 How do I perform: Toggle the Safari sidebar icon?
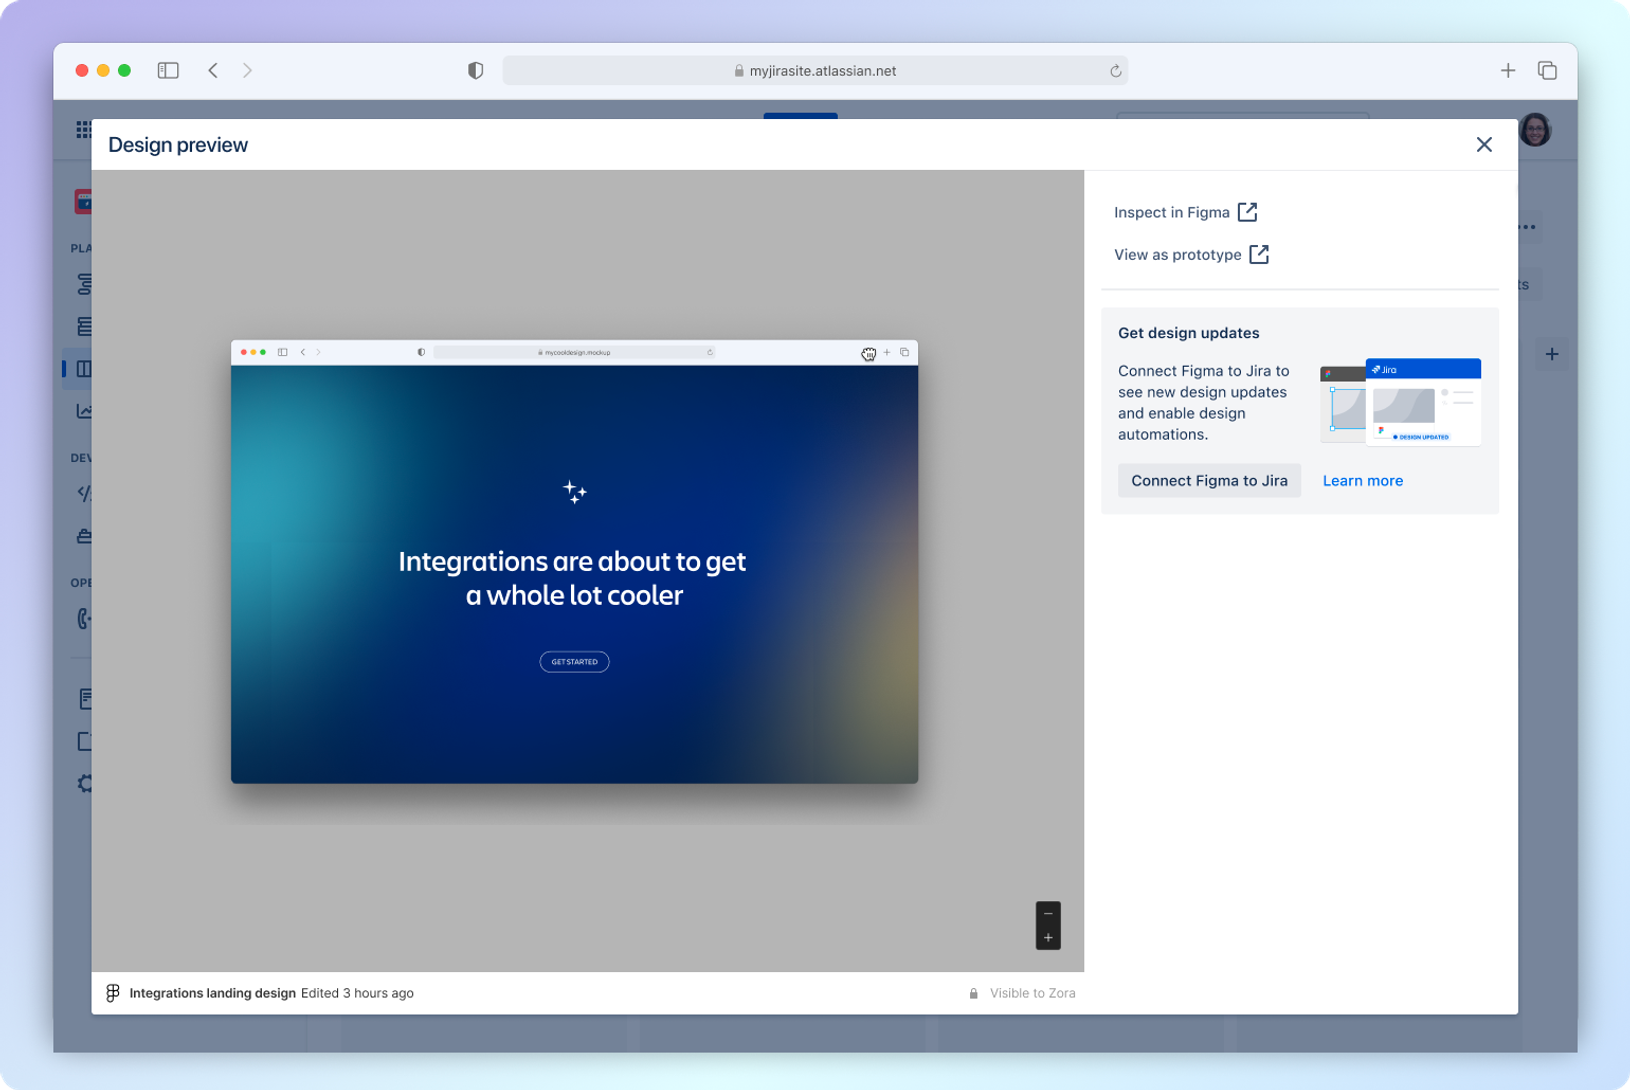[168, 71]
